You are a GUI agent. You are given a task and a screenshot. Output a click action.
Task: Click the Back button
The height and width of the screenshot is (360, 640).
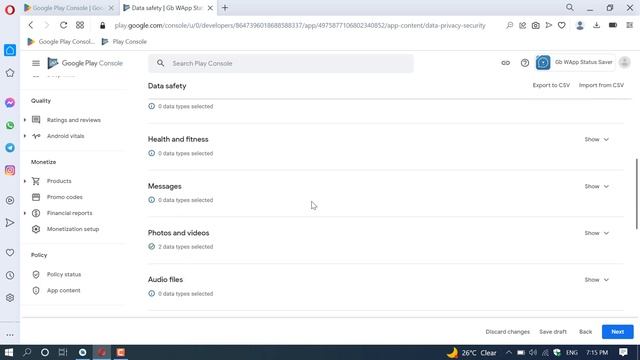click(585, 332)
